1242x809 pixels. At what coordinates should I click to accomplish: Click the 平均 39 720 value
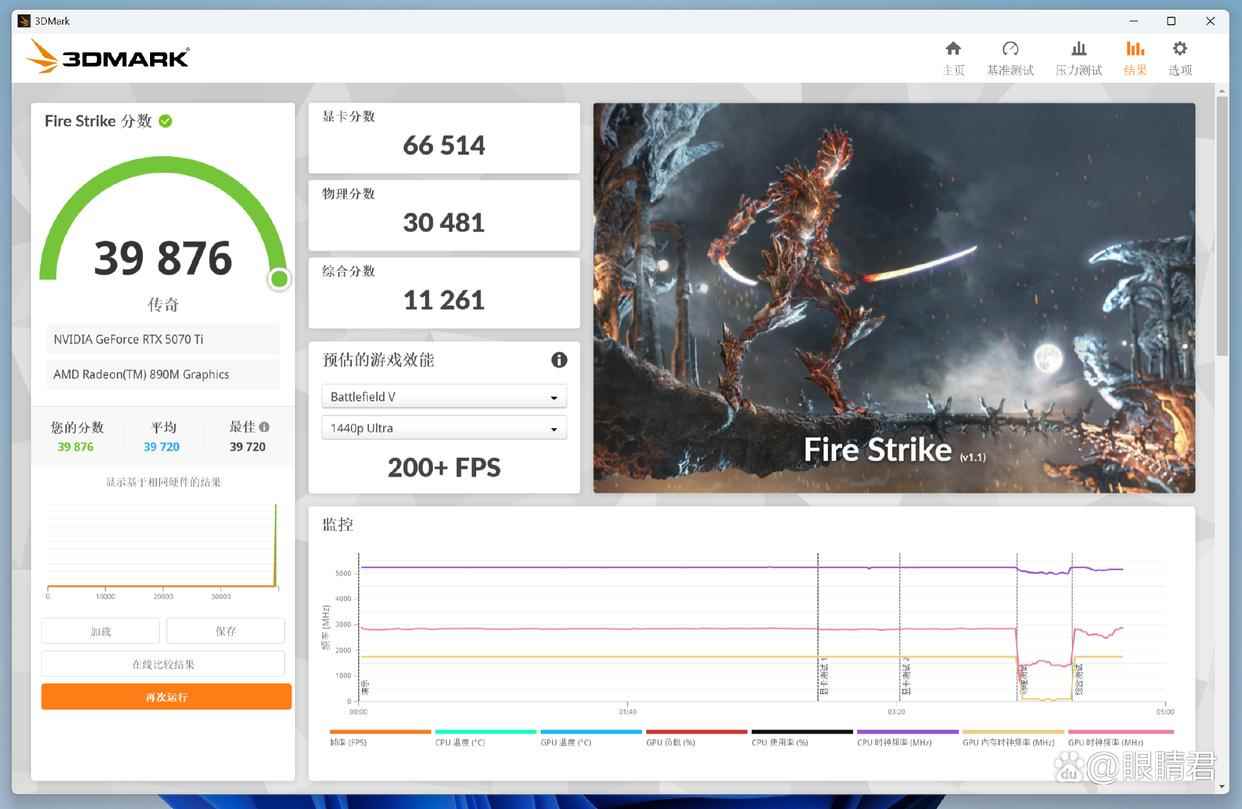[x=162, y=447]
